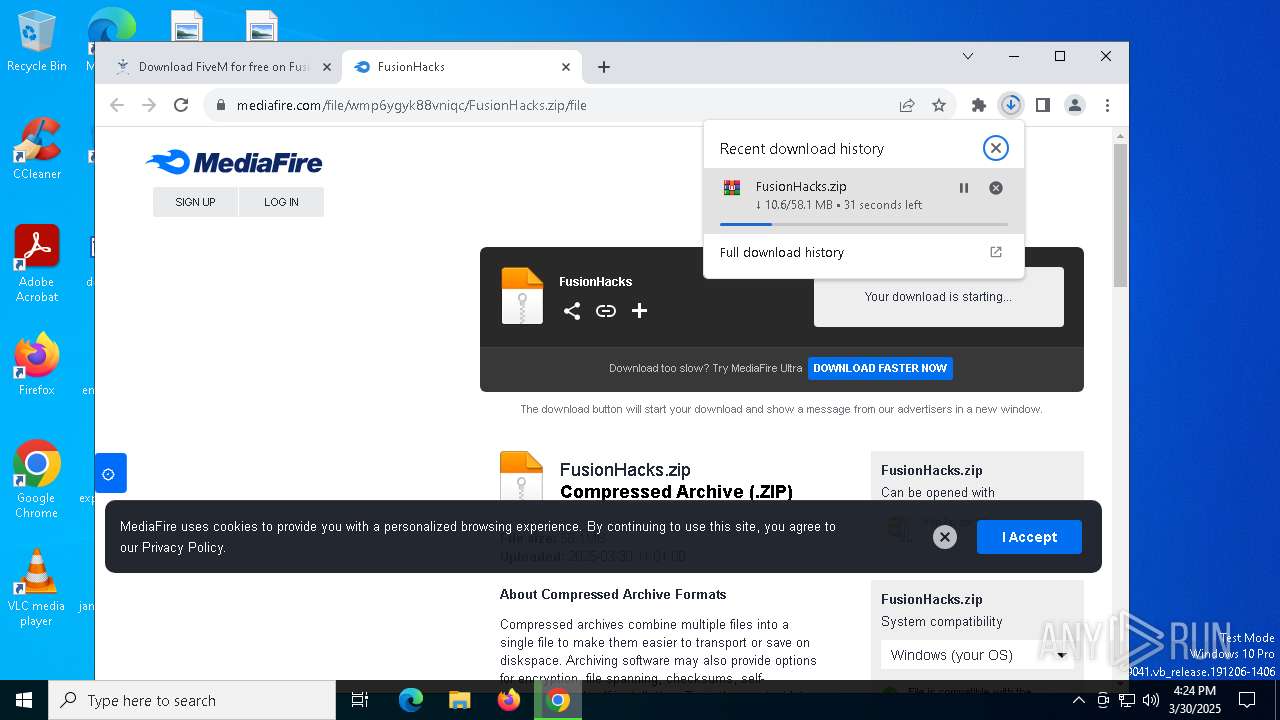Open Firefox from taskbar

(509, 700)
